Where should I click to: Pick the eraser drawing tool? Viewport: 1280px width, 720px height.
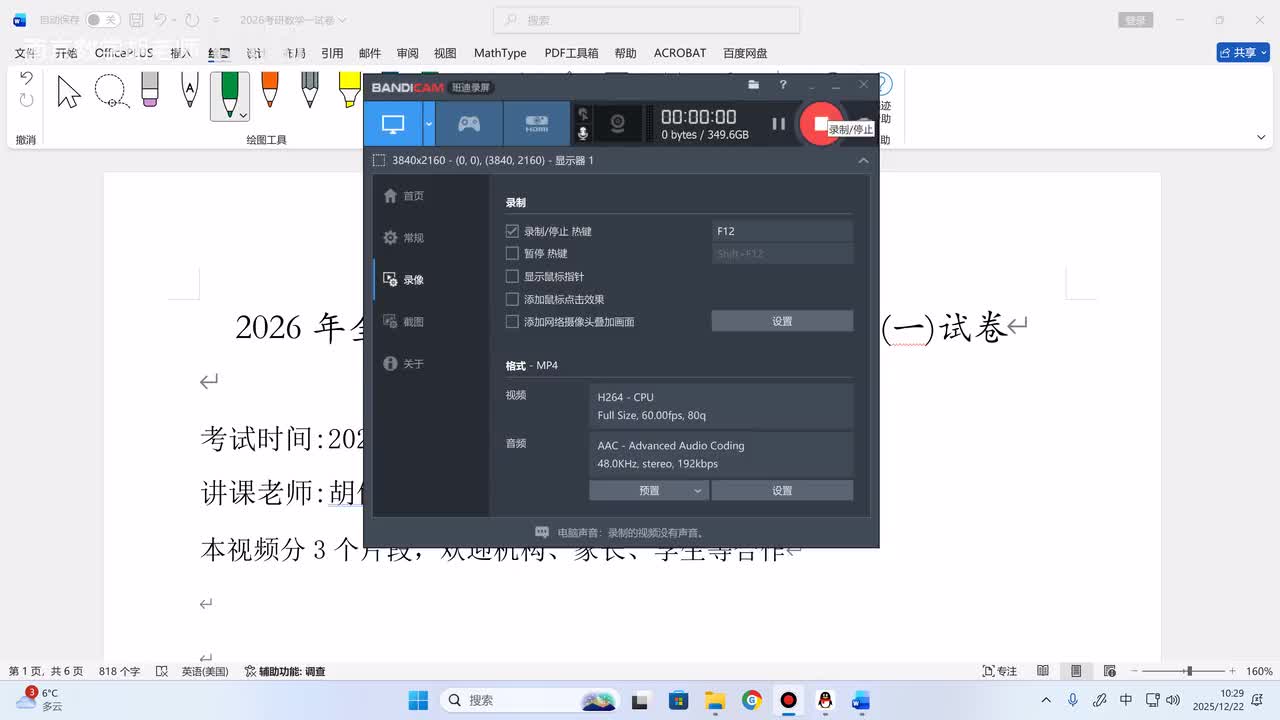(x=150, y=90)
